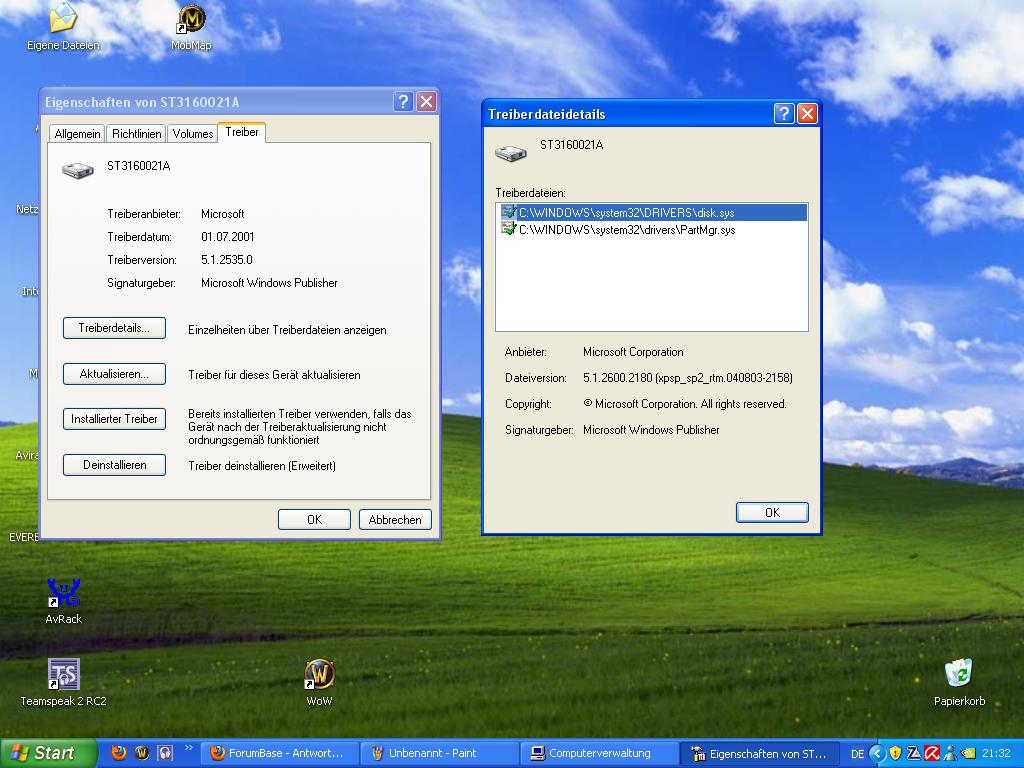1024x768 pixels.
Task: Click the Deinstallieren button
Action: click(114, 465)
